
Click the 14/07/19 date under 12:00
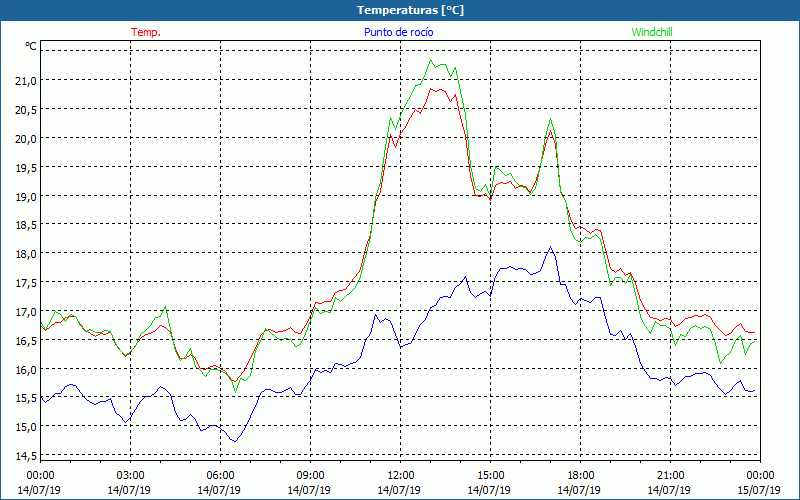coord(399,490)
